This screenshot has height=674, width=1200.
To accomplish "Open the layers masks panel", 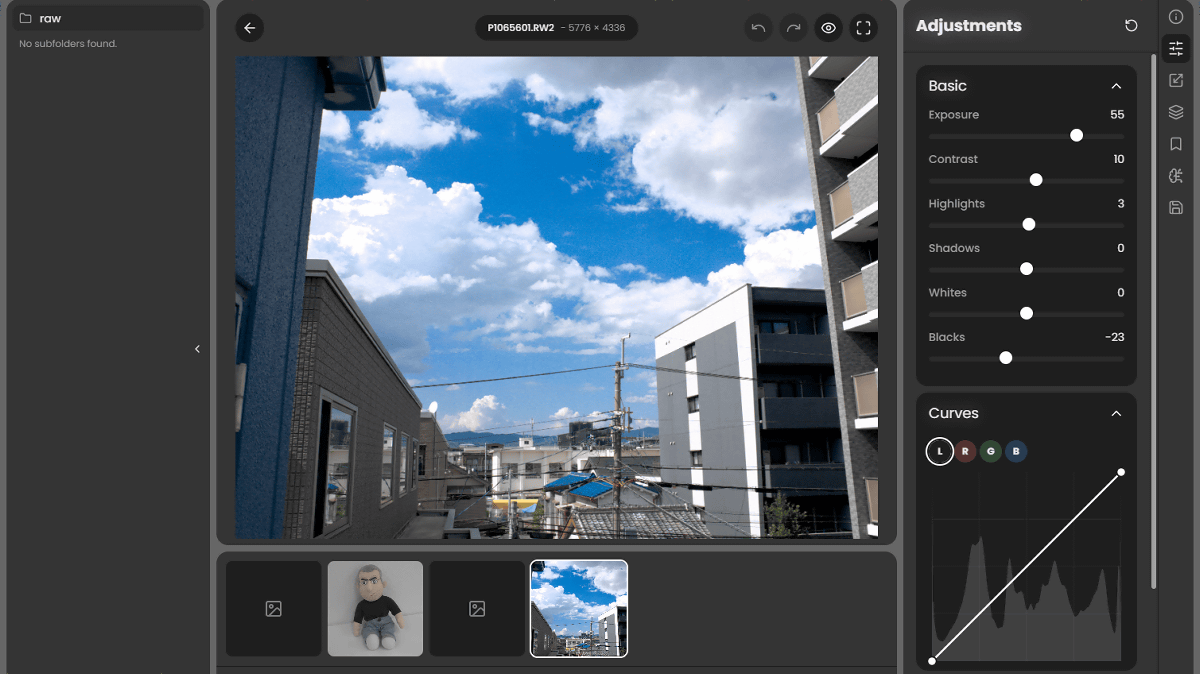I will pyautogui.click(x=1176, y=112).
